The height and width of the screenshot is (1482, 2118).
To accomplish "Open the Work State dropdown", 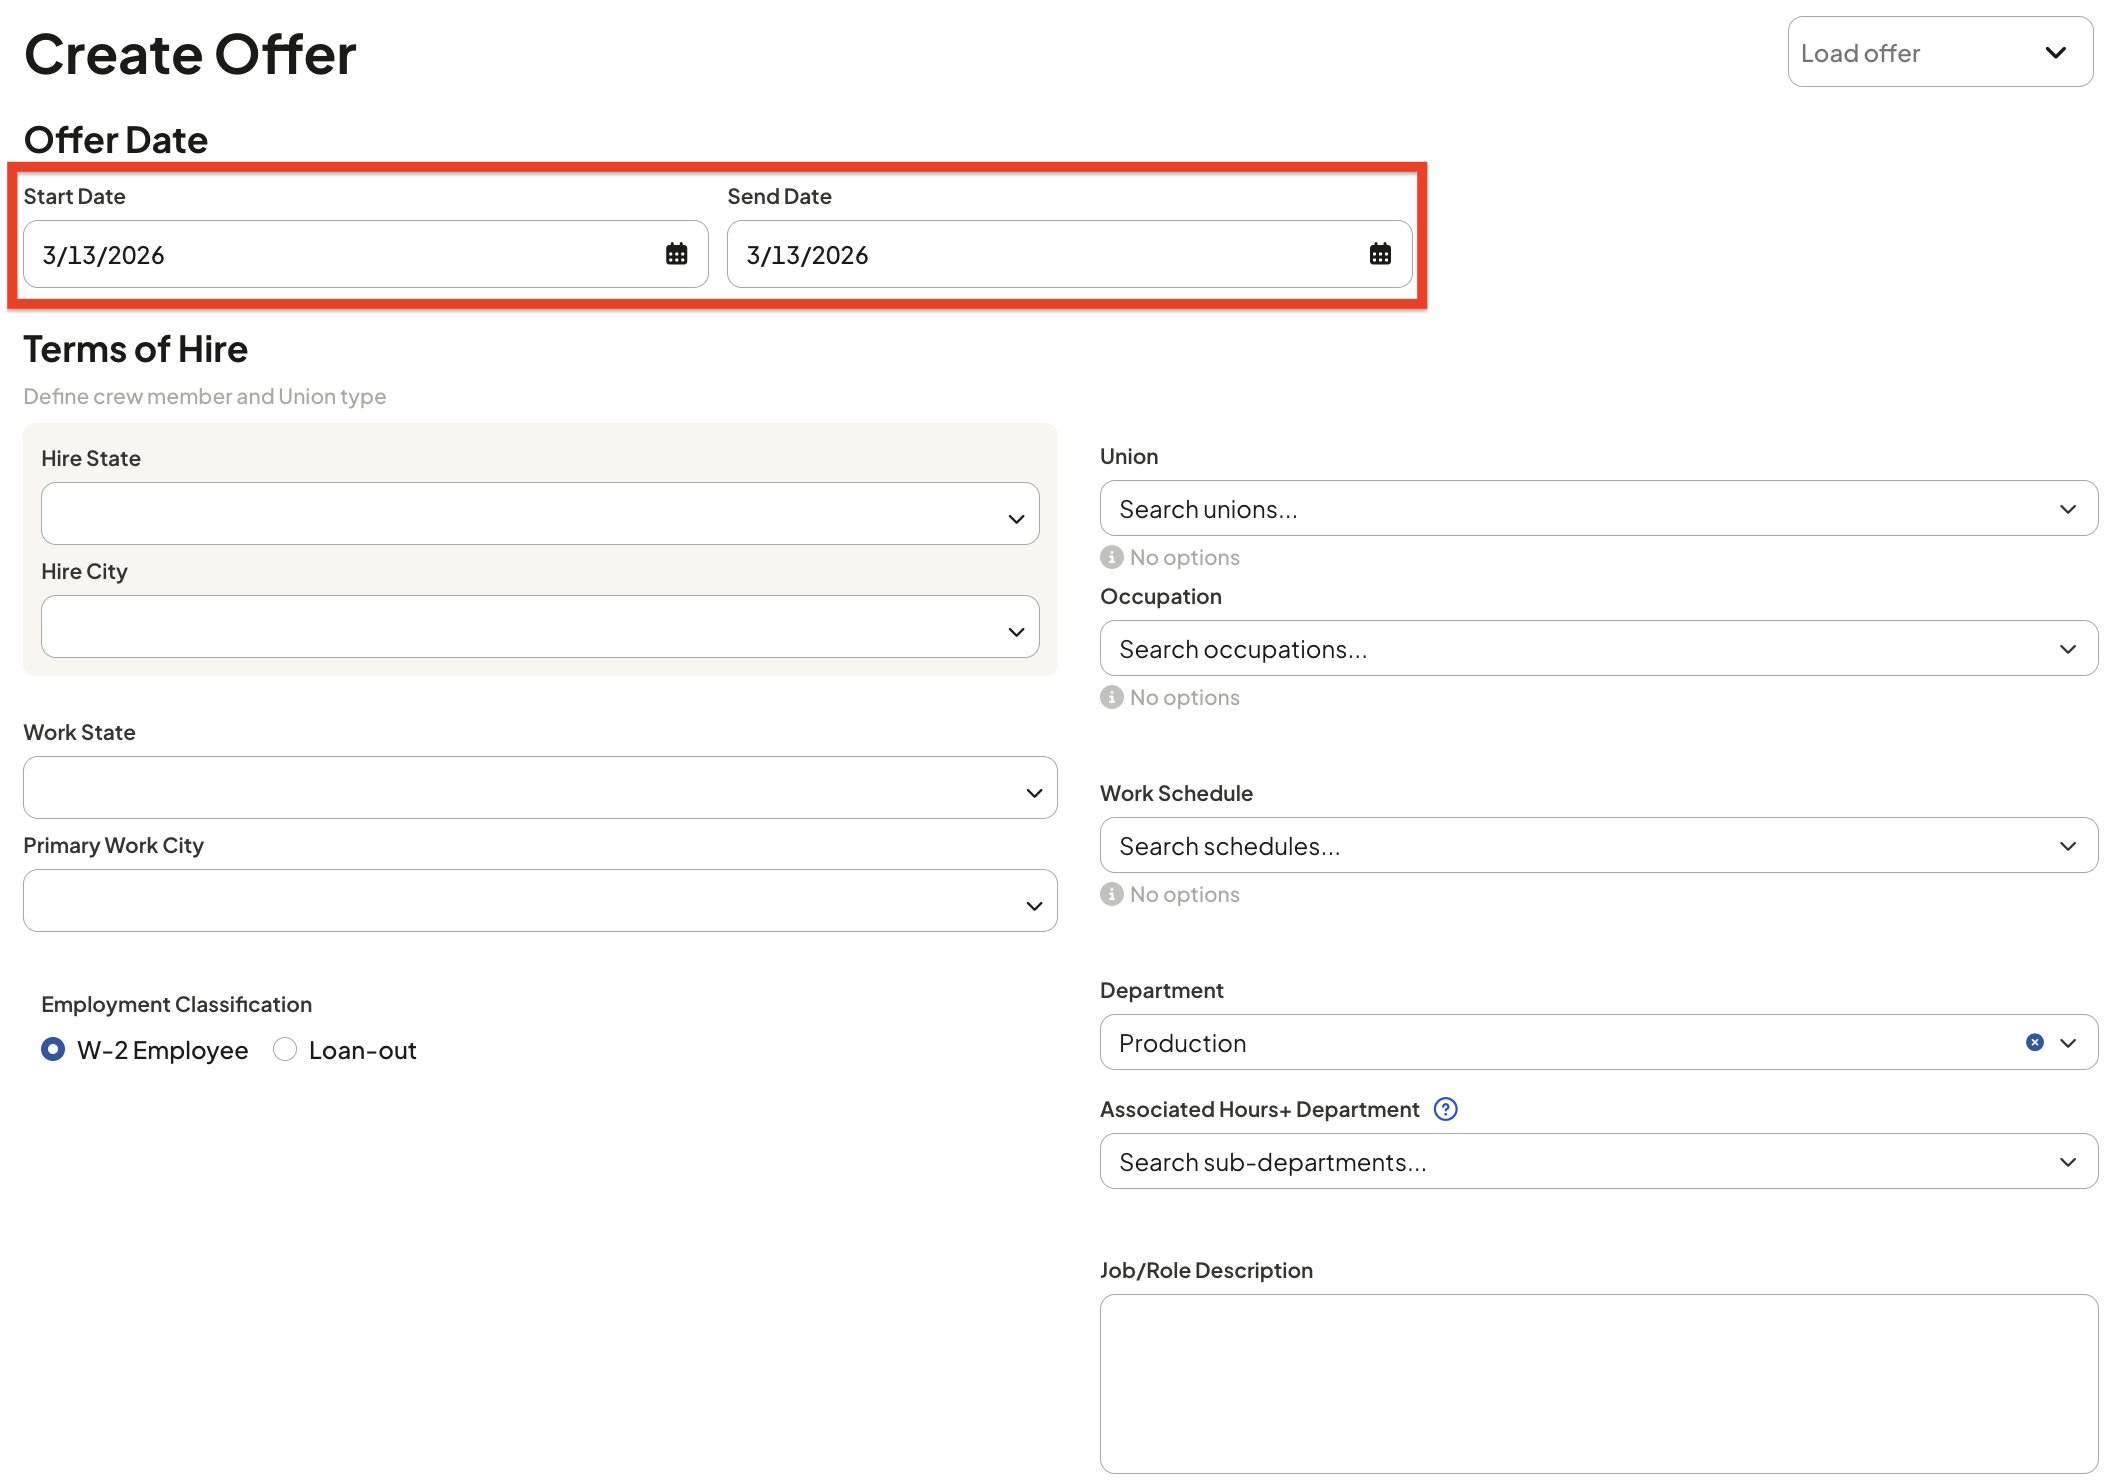I will tap(540, 788).
